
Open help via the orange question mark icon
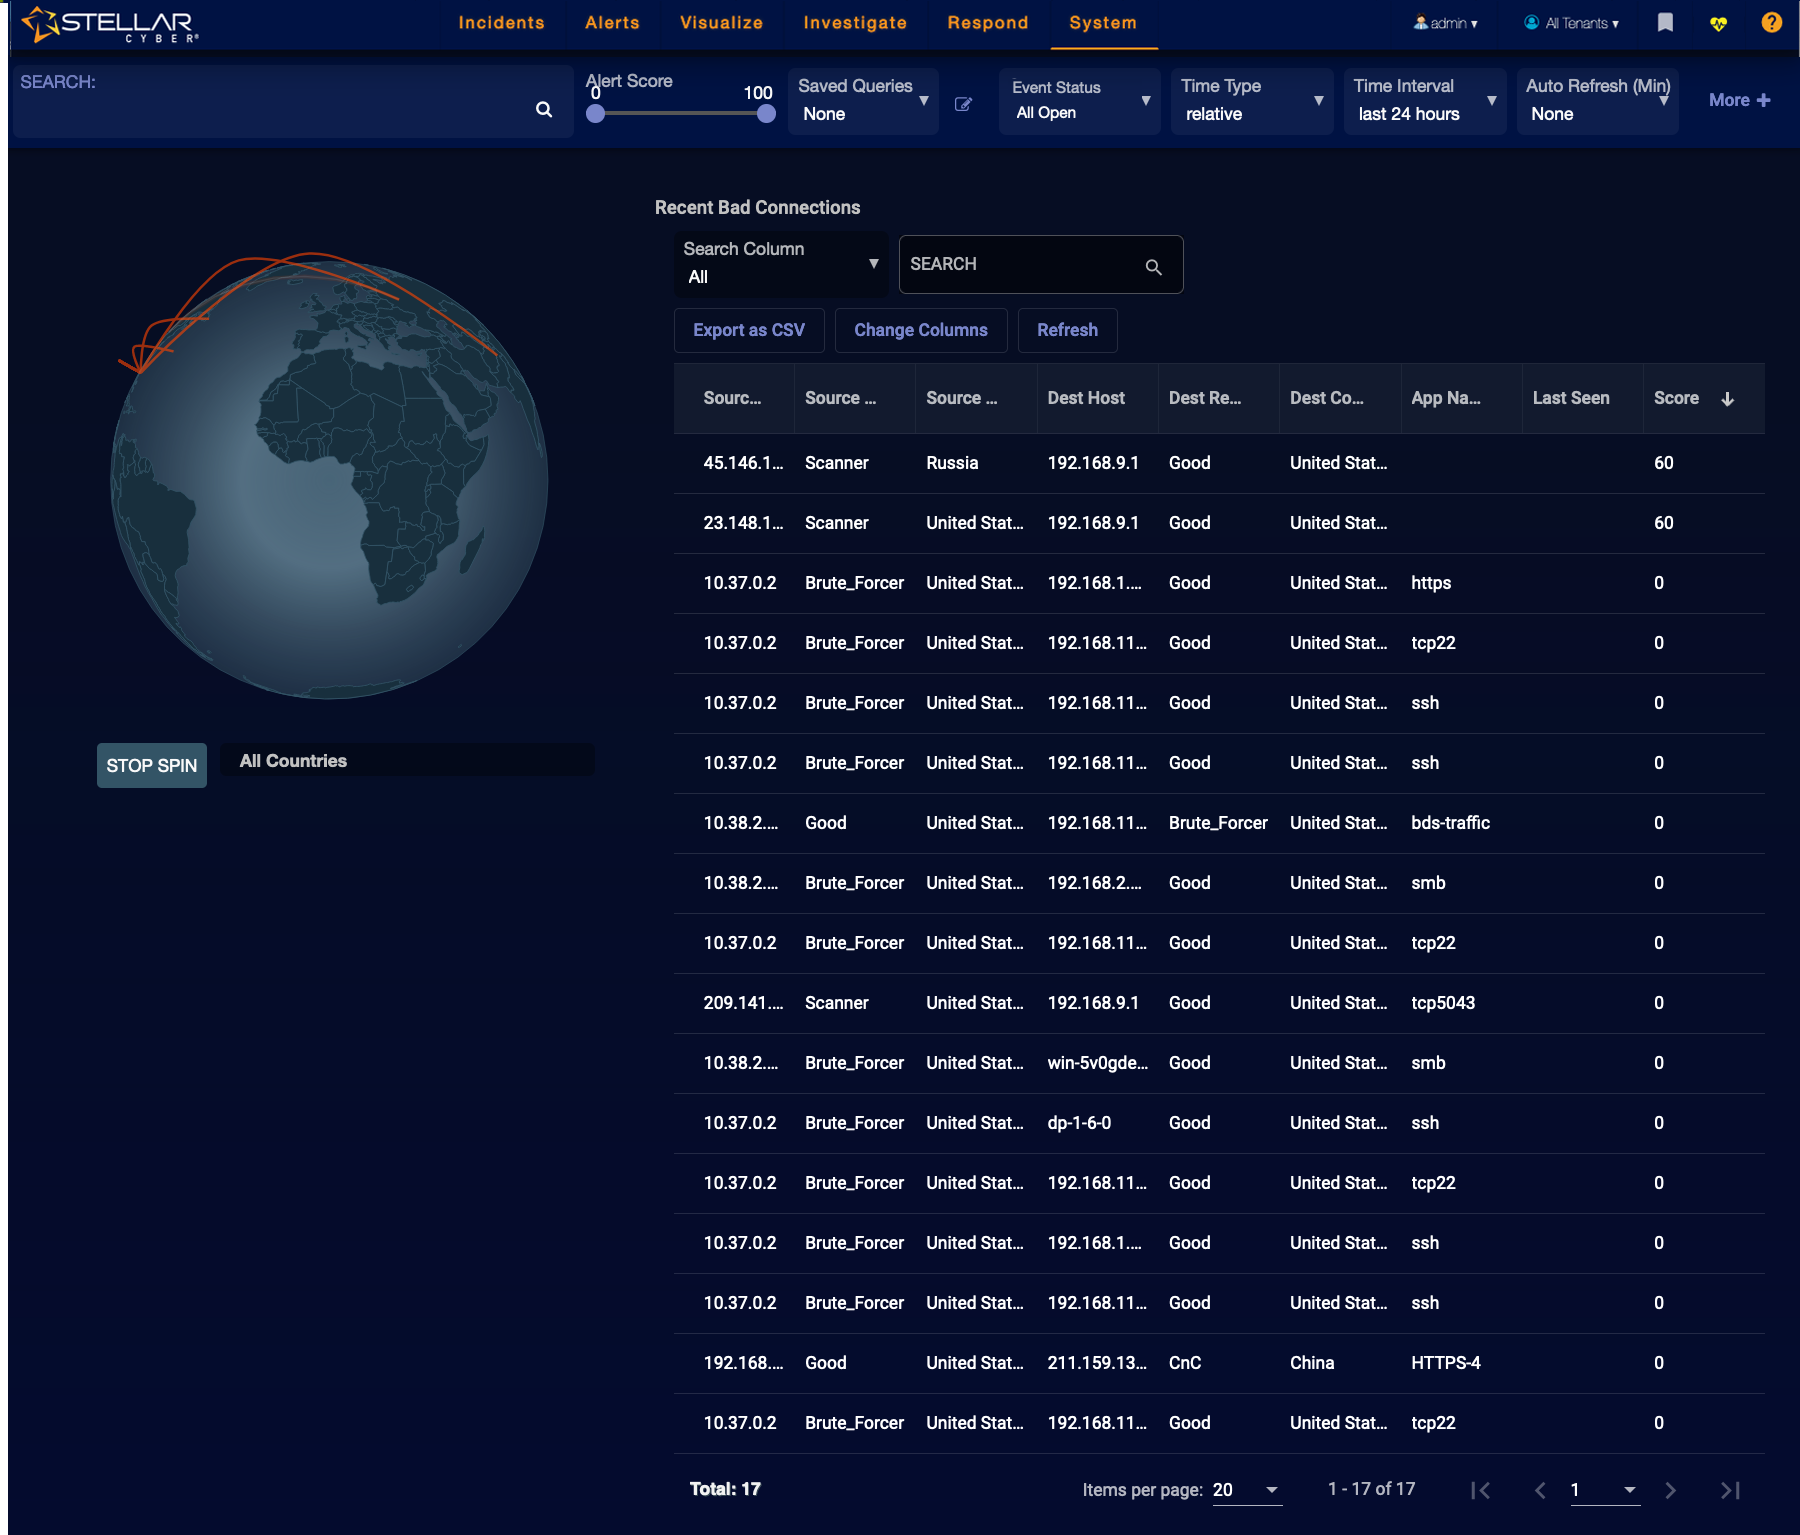[x=1772, y=22]
